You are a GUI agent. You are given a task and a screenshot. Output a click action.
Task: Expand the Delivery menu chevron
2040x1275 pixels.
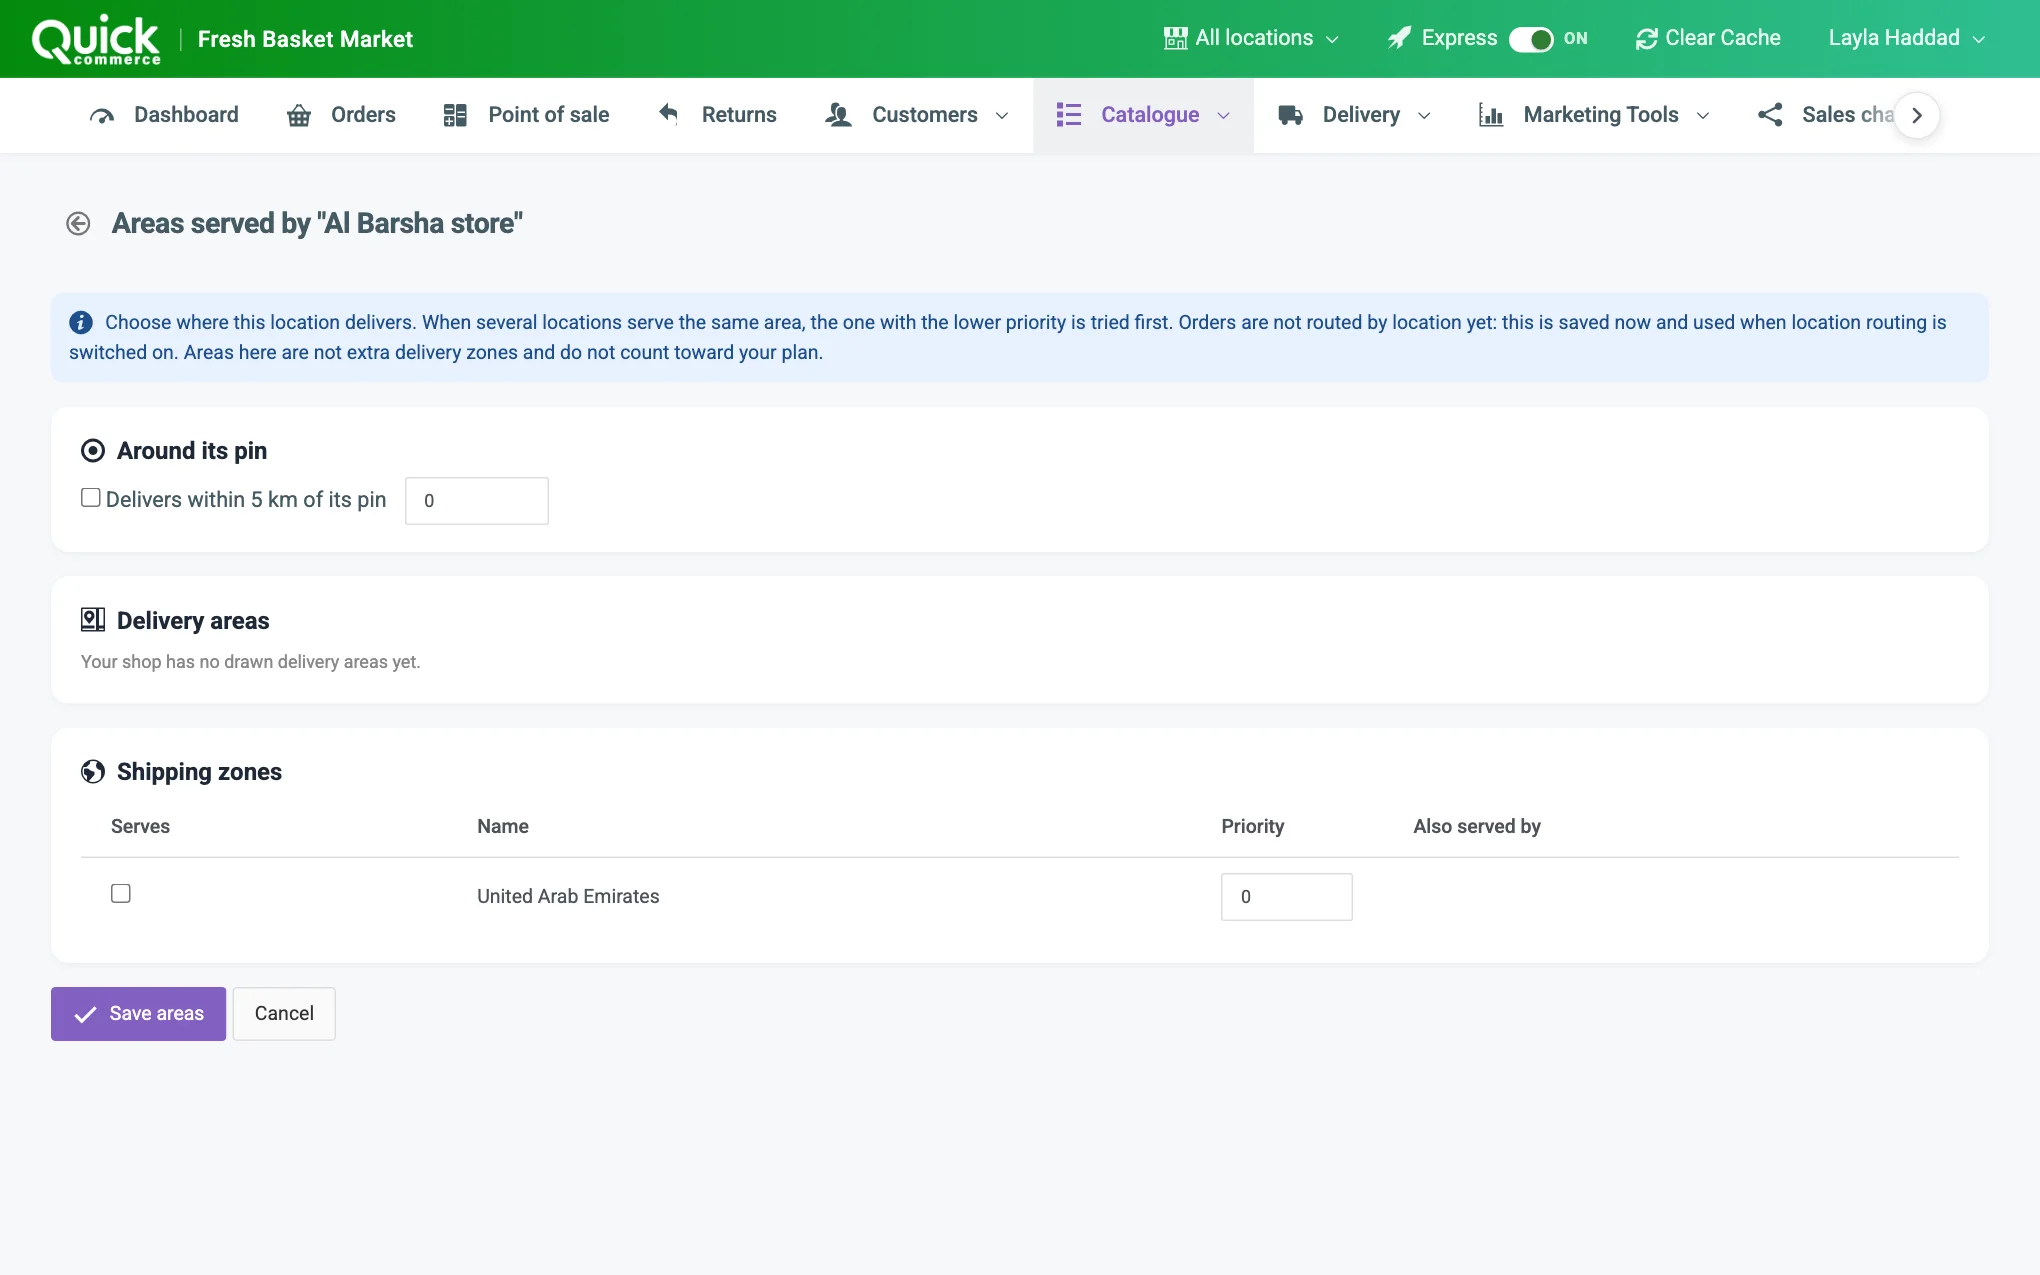tap(1424, 116)
